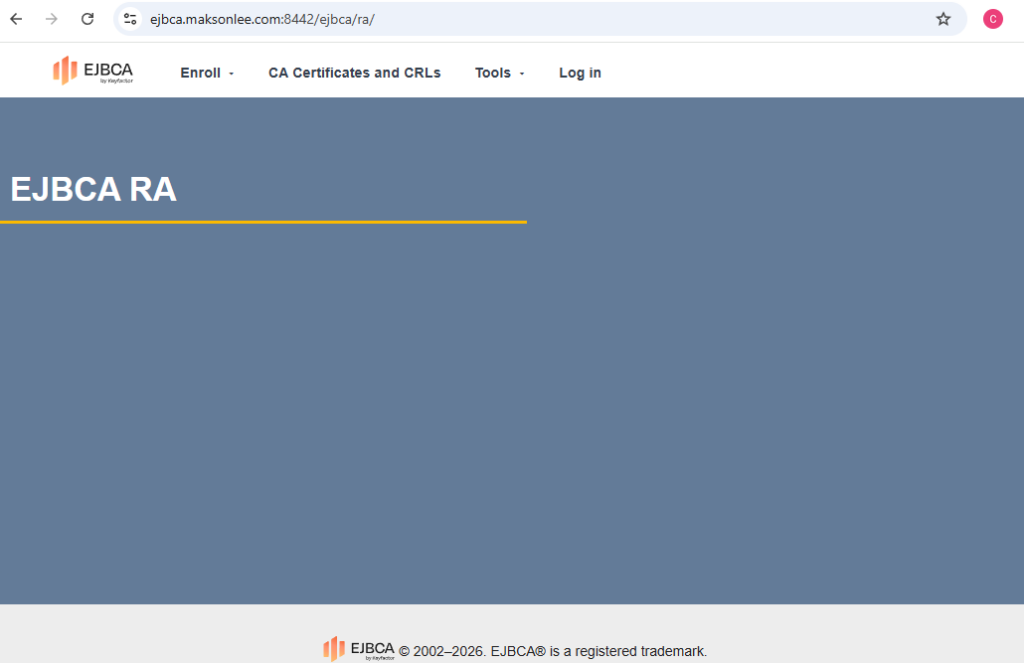Bookmark this page with the star icon

pos(943,19)
